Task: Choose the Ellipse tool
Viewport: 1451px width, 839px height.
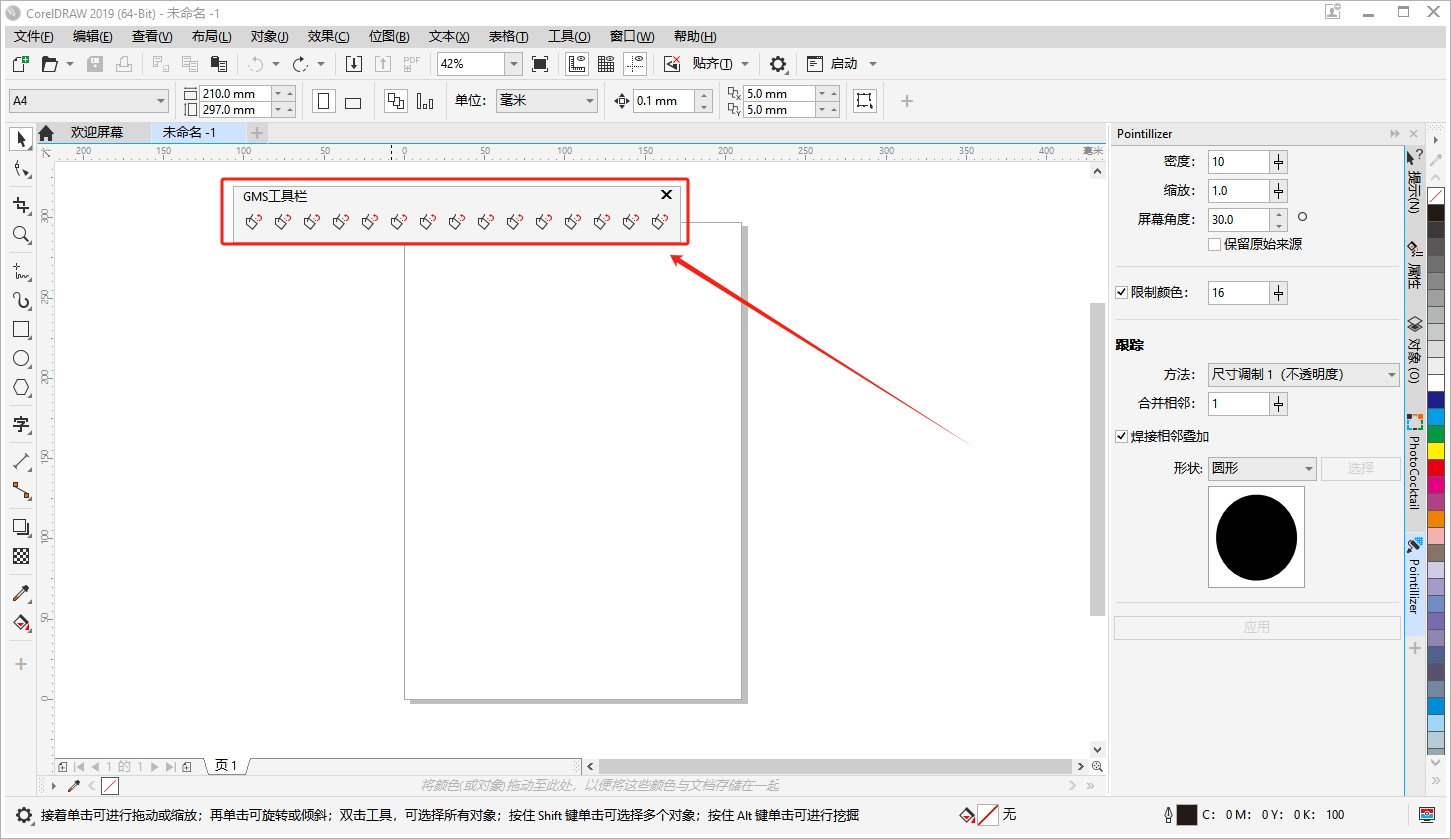Action: pyautogui.click(x=21, y=358)
